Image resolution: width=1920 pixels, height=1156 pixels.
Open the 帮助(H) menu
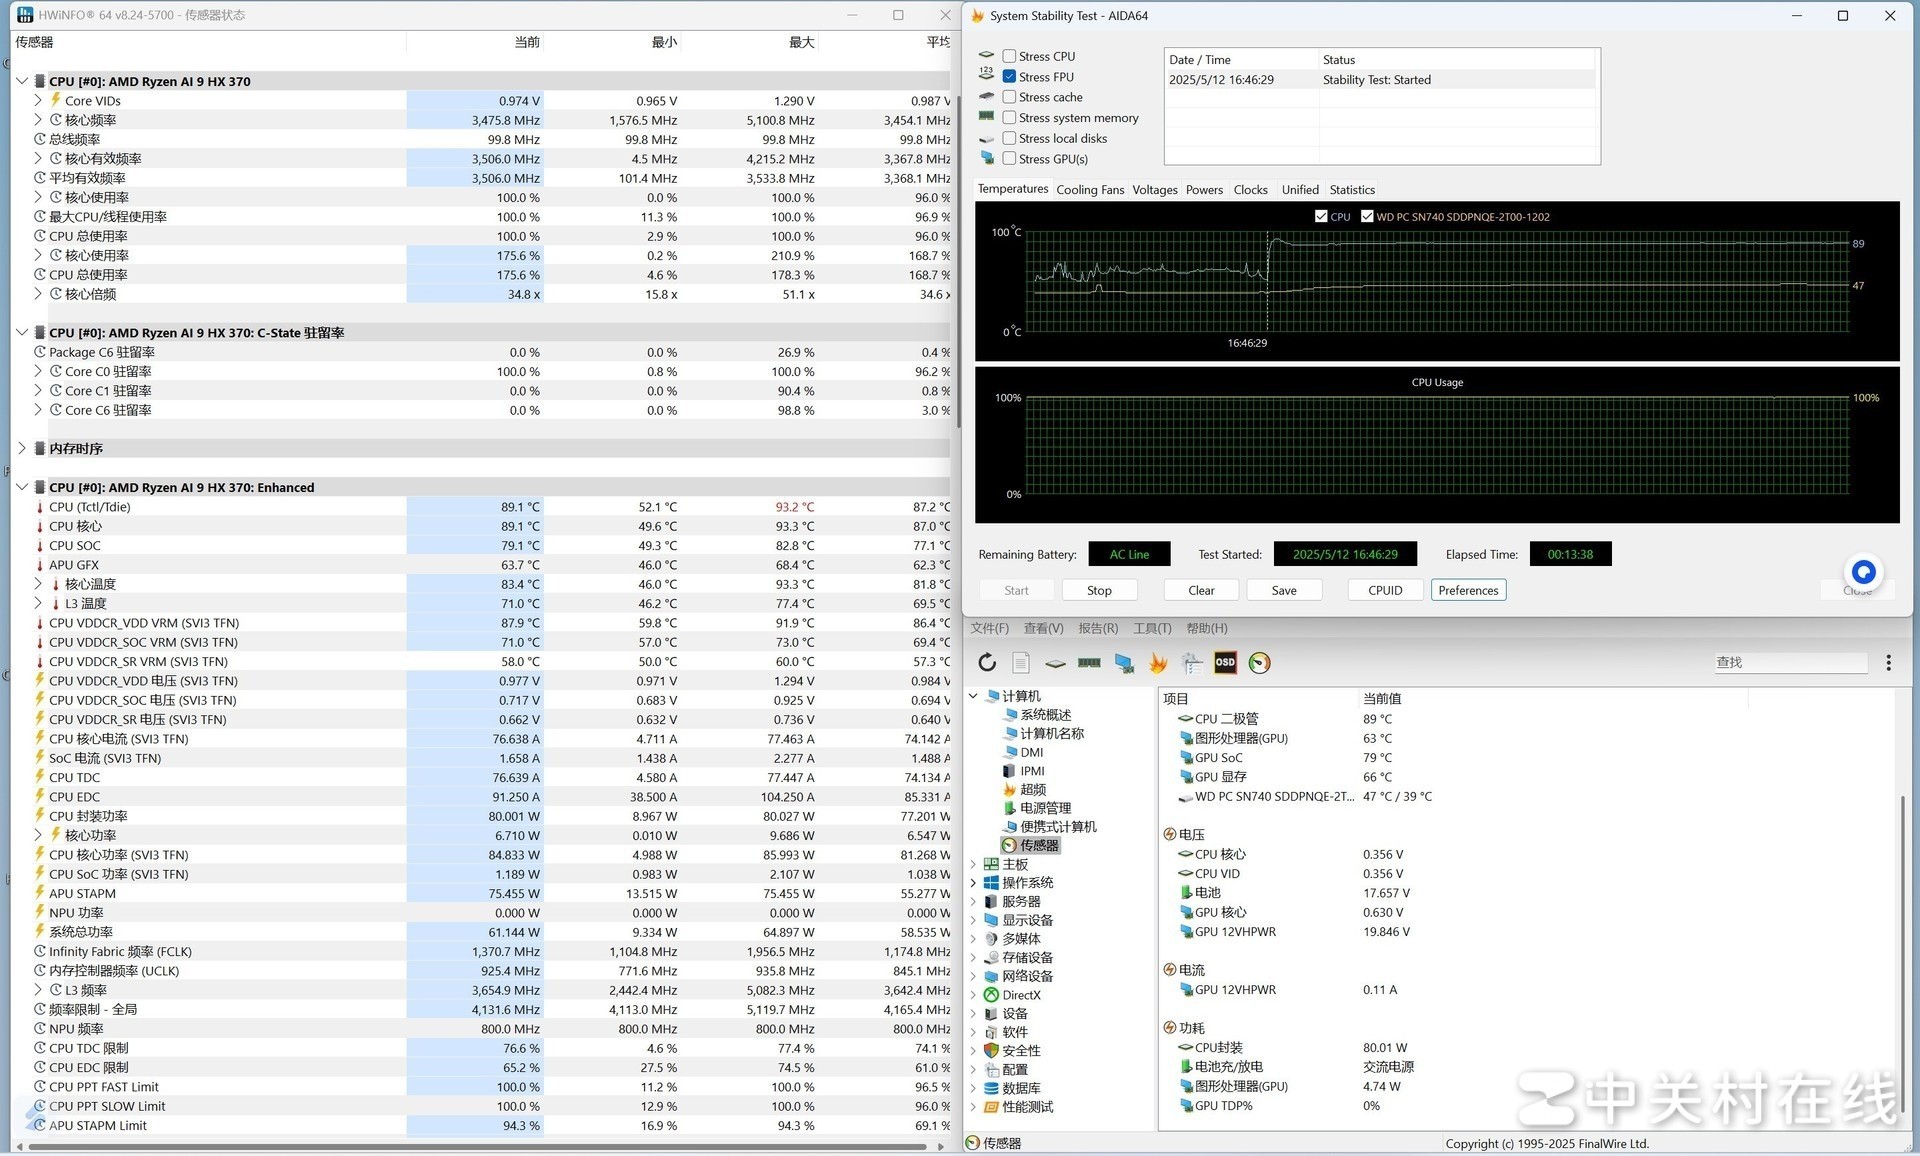tap(1206, 628)
